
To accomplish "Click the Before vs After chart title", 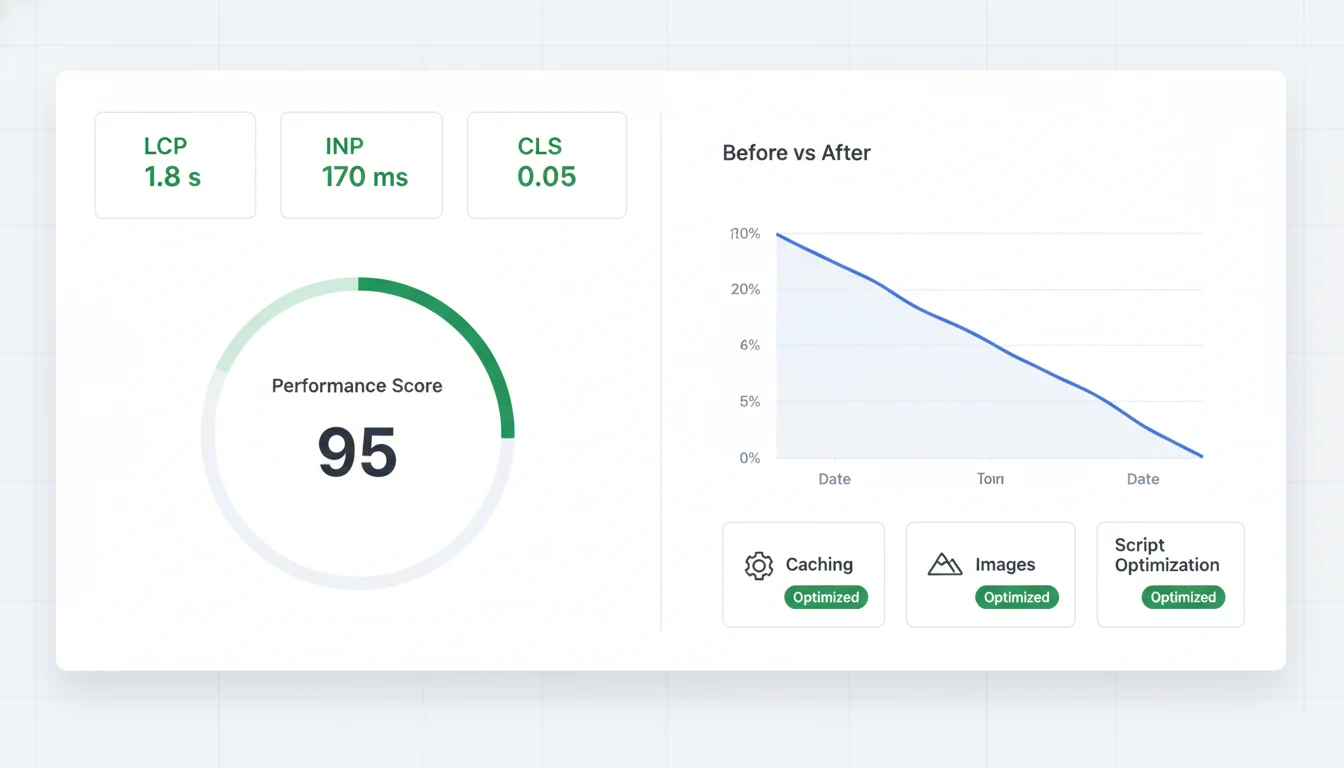I will (x=796, y=152).
